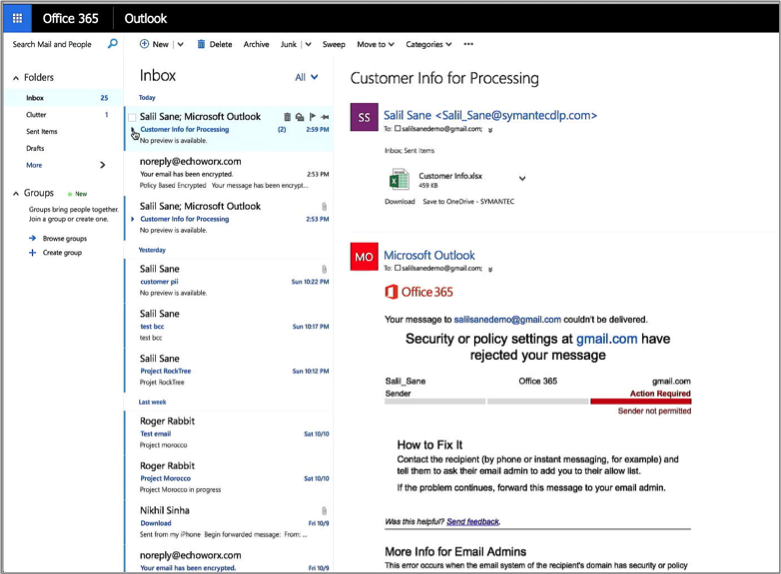The width and height of the screenshot is (781, 574).
Task: Flag the selected Salil Sane message
Action: (x=312, y=117)
